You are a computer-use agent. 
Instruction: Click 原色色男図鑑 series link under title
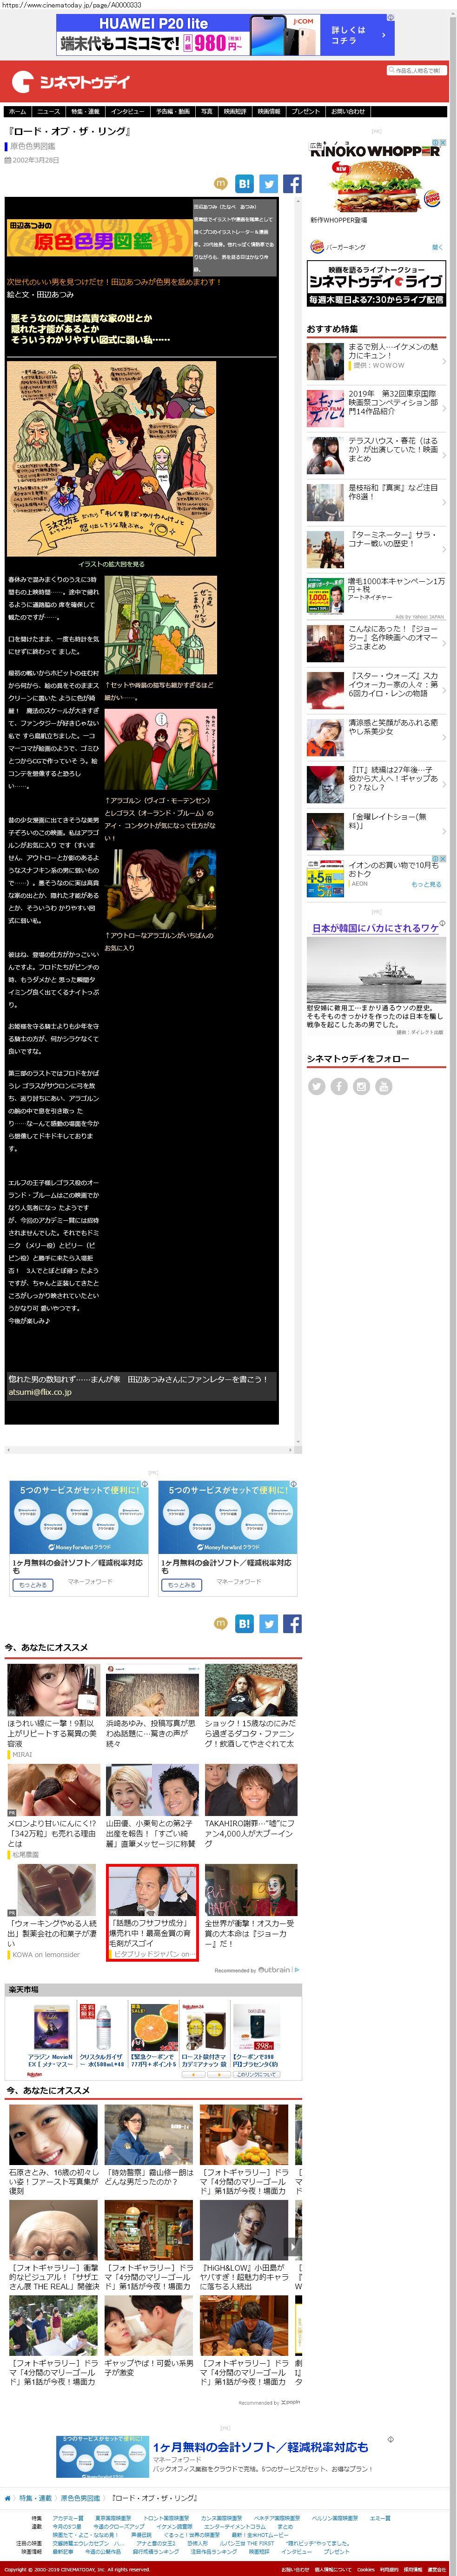point(33,146)
